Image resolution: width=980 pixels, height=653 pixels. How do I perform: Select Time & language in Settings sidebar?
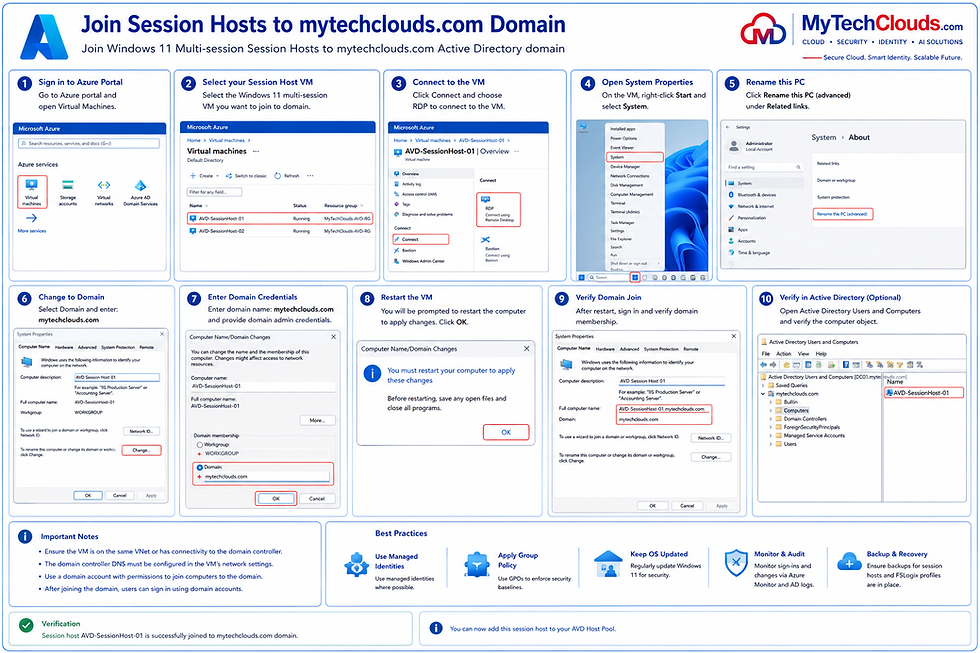click(749, 252)
